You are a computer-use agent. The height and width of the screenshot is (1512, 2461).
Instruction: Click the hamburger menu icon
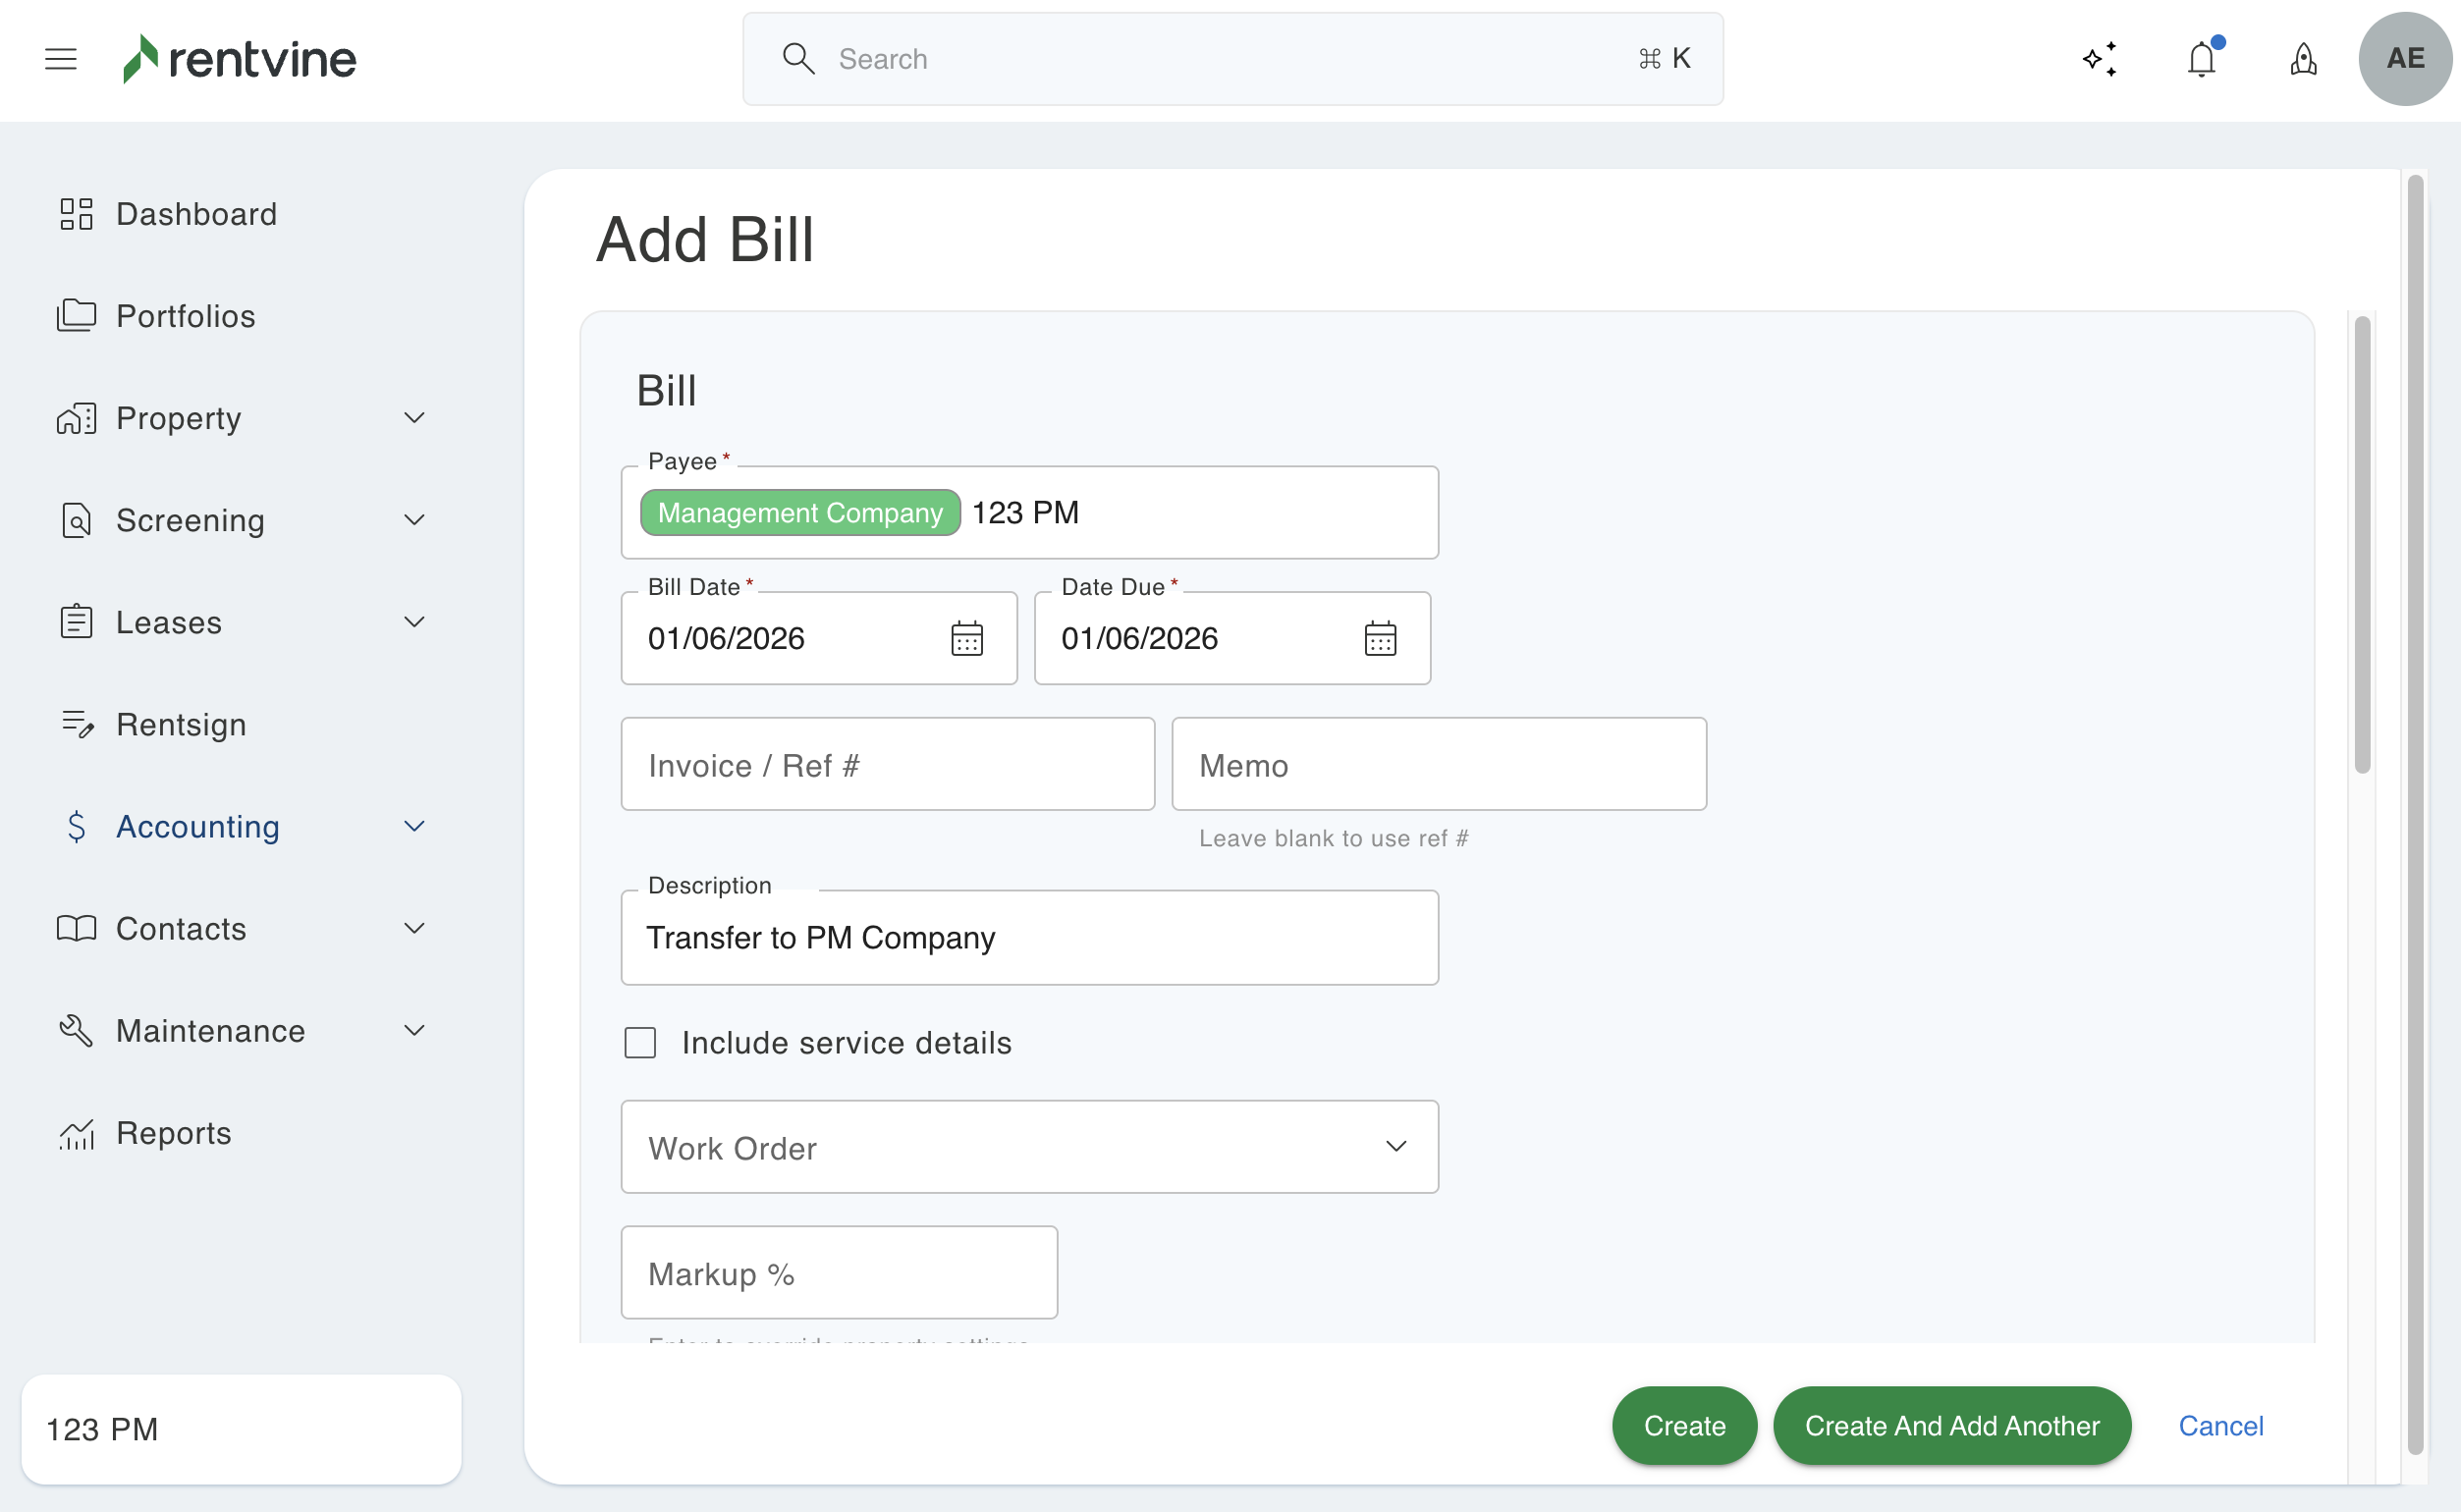[x=61, y=59]
